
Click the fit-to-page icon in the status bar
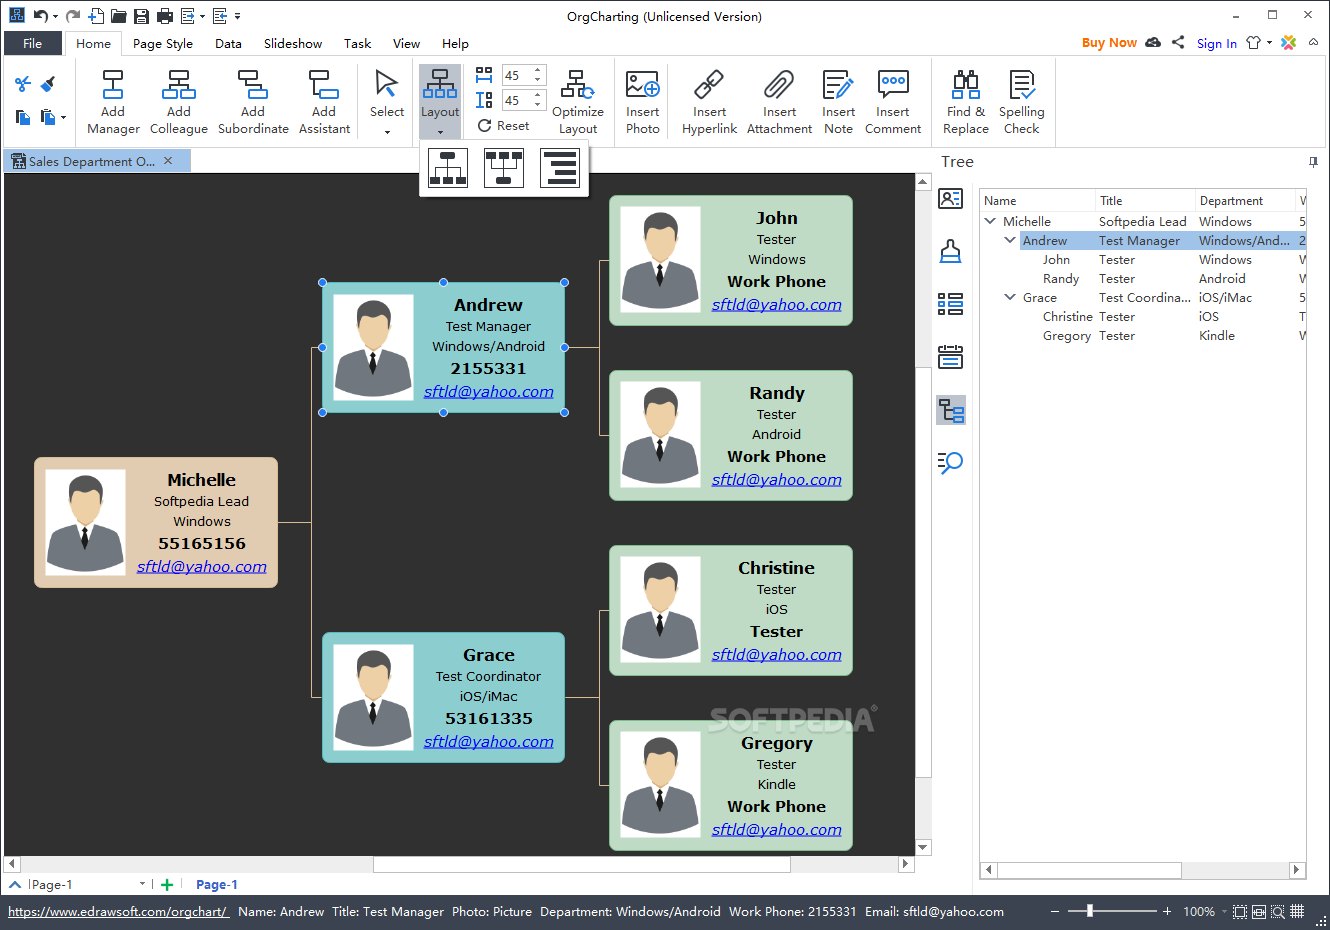[x=1240, y=911]
